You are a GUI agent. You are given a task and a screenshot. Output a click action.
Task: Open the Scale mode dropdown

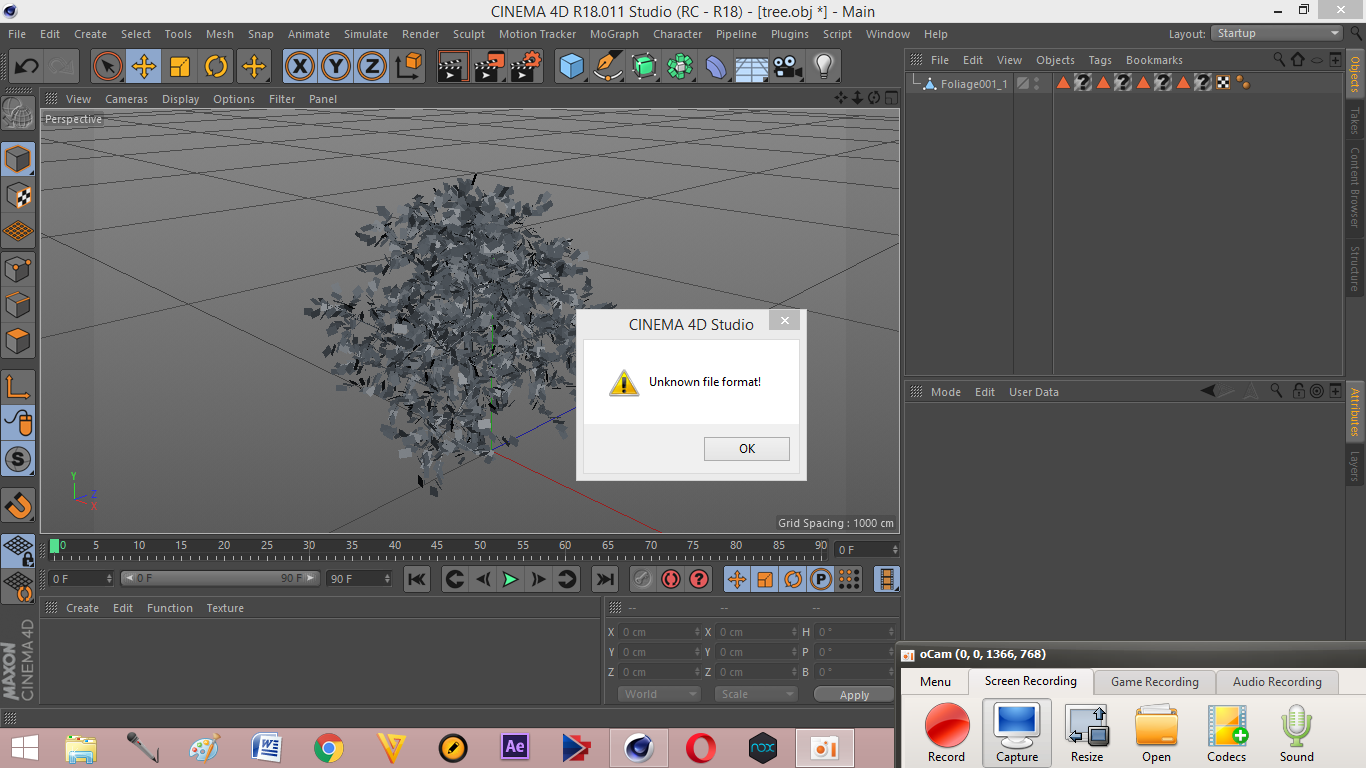coord(756,694)
